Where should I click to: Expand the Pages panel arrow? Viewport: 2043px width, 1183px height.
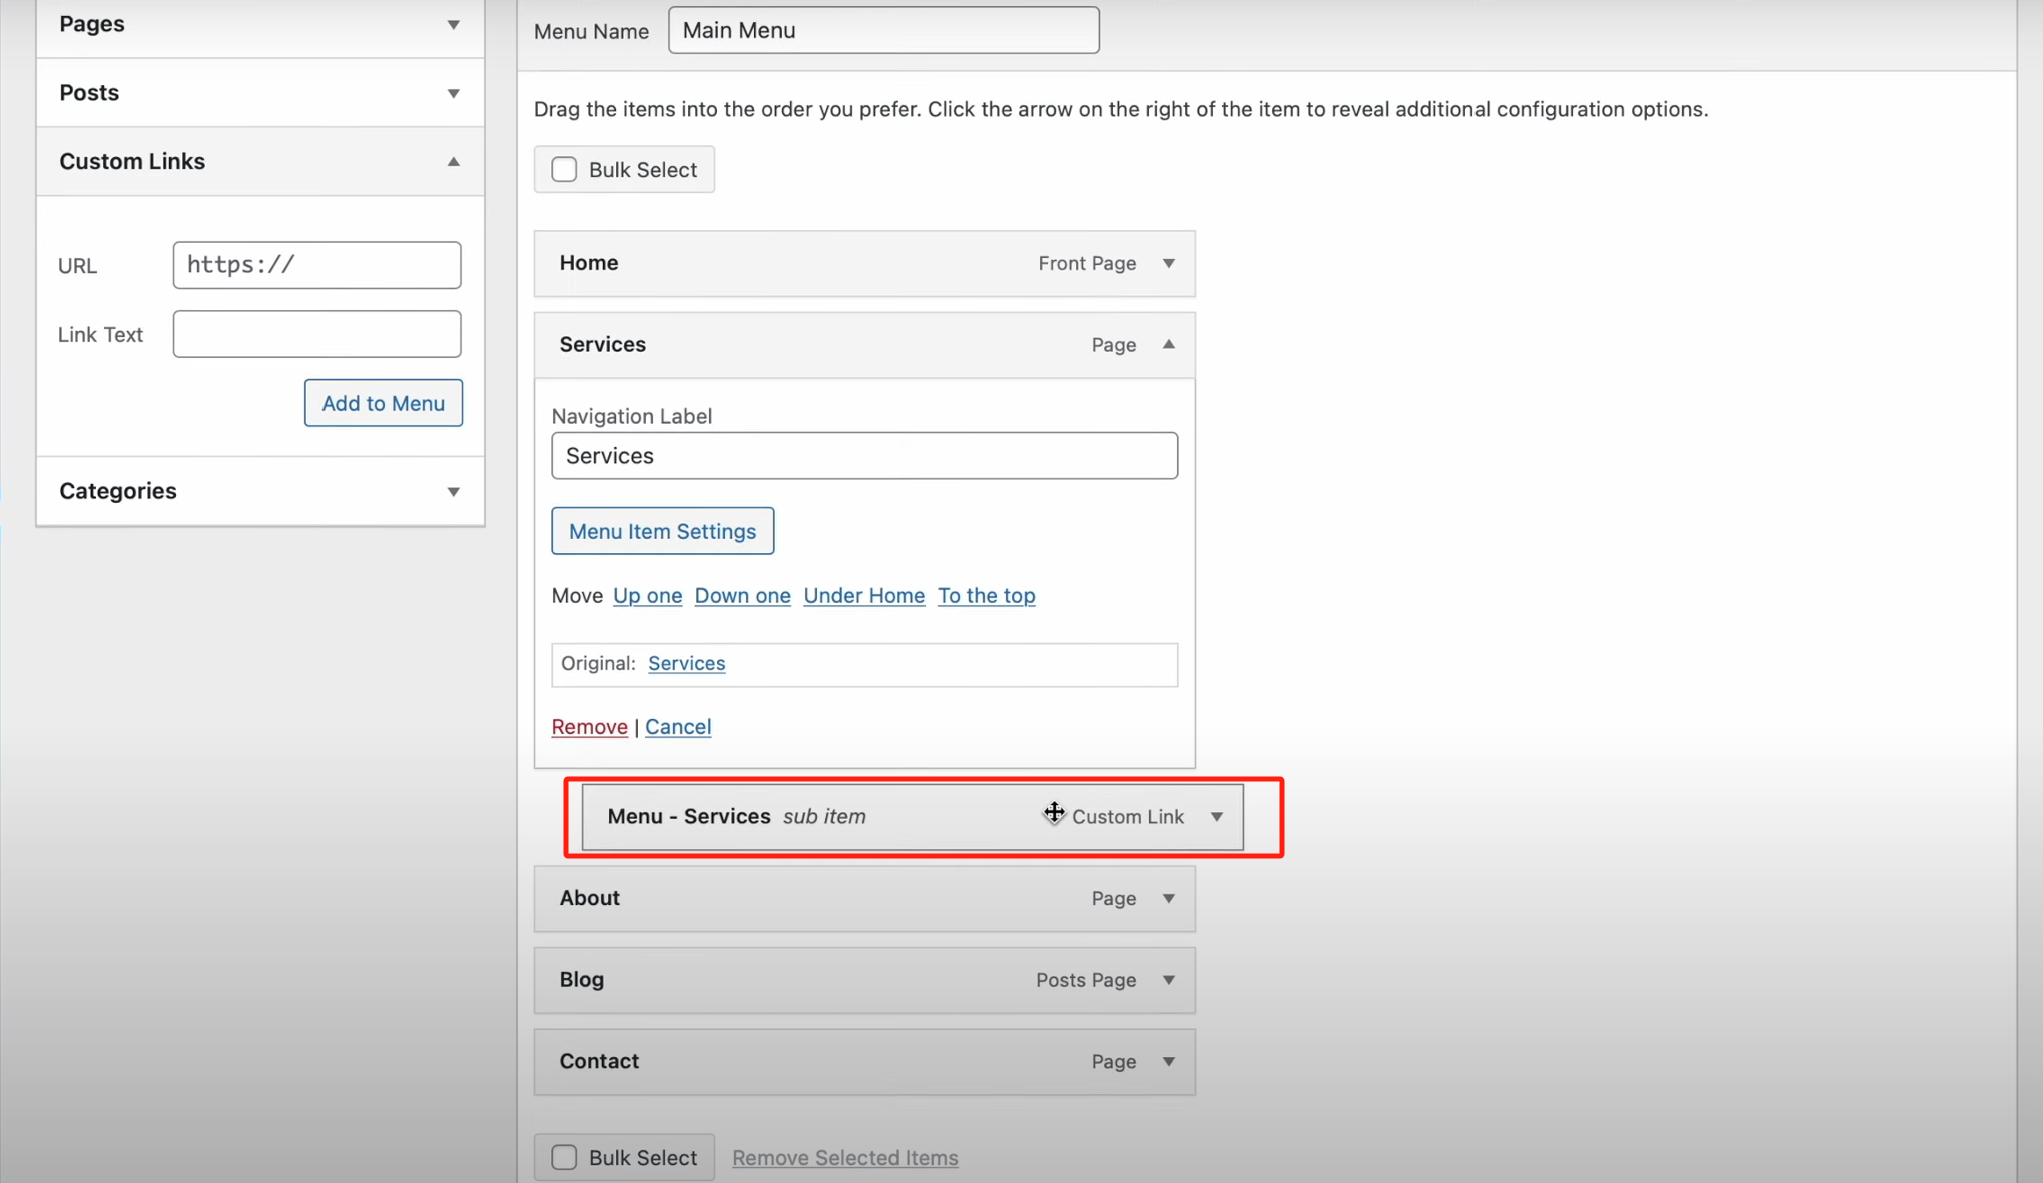click(x=453, y=24)
